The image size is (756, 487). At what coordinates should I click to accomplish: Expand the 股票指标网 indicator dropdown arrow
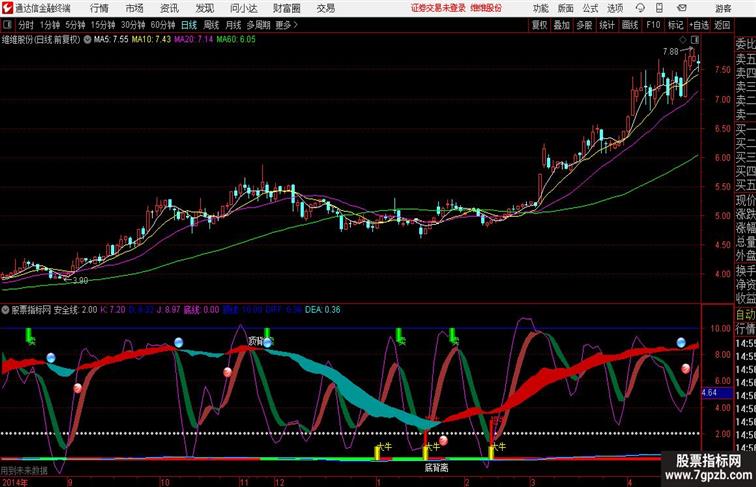click(x=5, y=310)
